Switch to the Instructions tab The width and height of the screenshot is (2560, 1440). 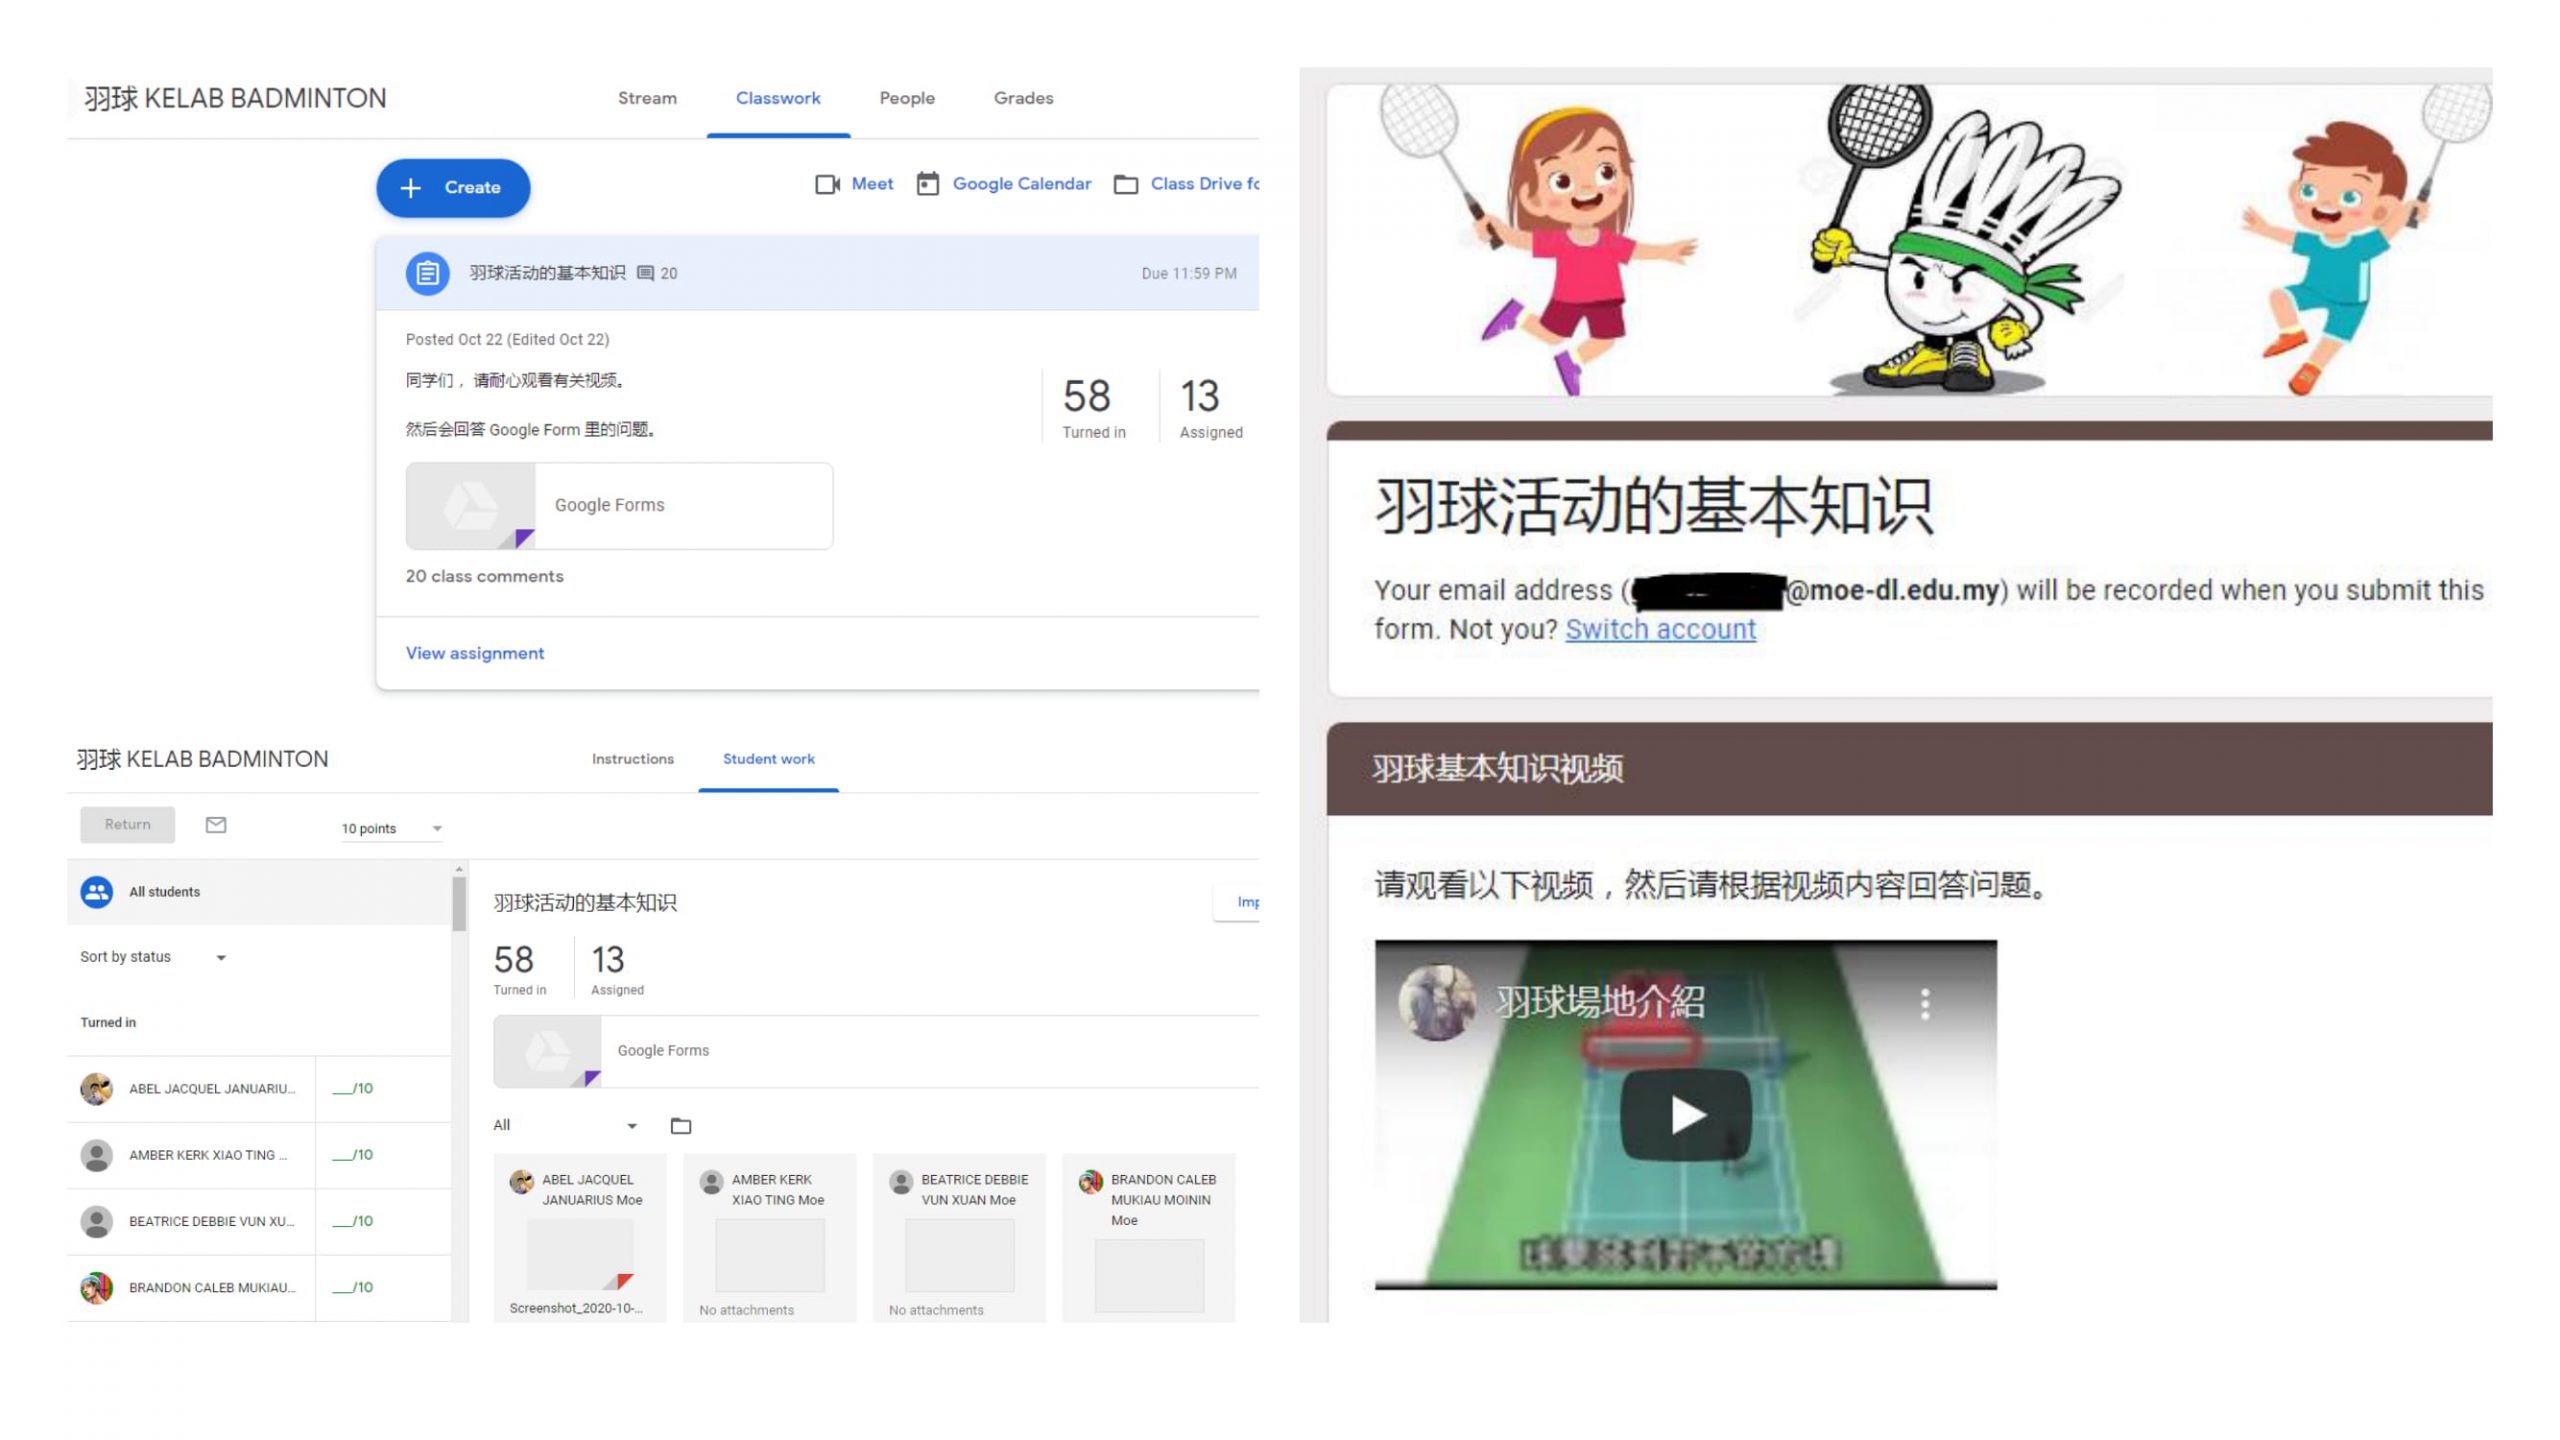point(633,759)
